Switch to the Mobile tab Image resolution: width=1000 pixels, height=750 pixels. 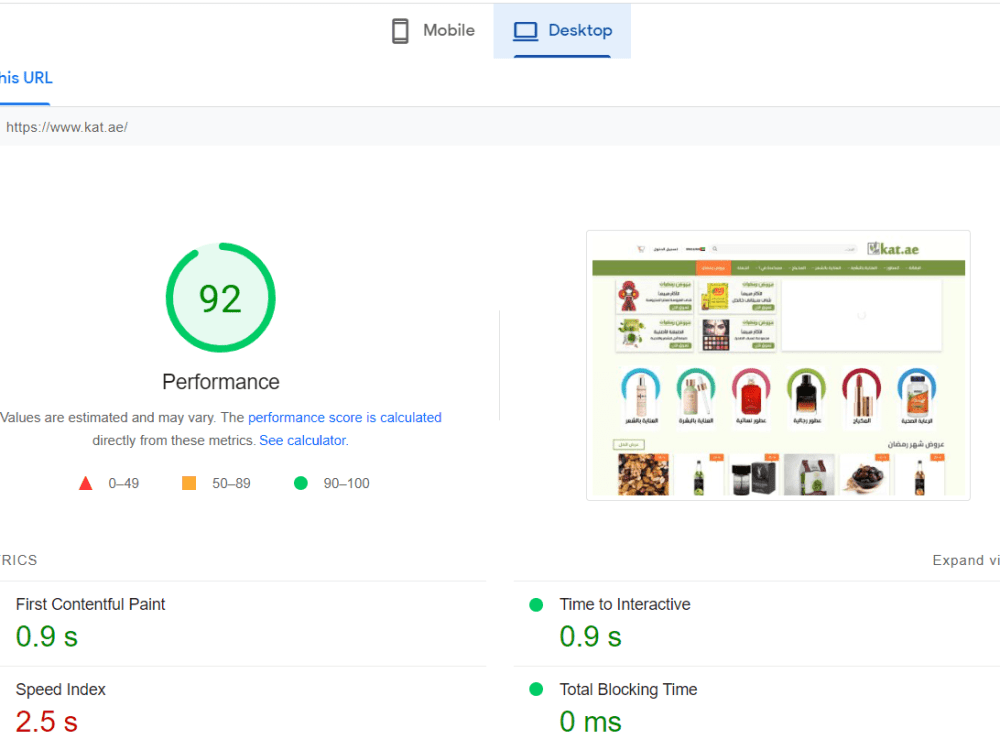433,31
